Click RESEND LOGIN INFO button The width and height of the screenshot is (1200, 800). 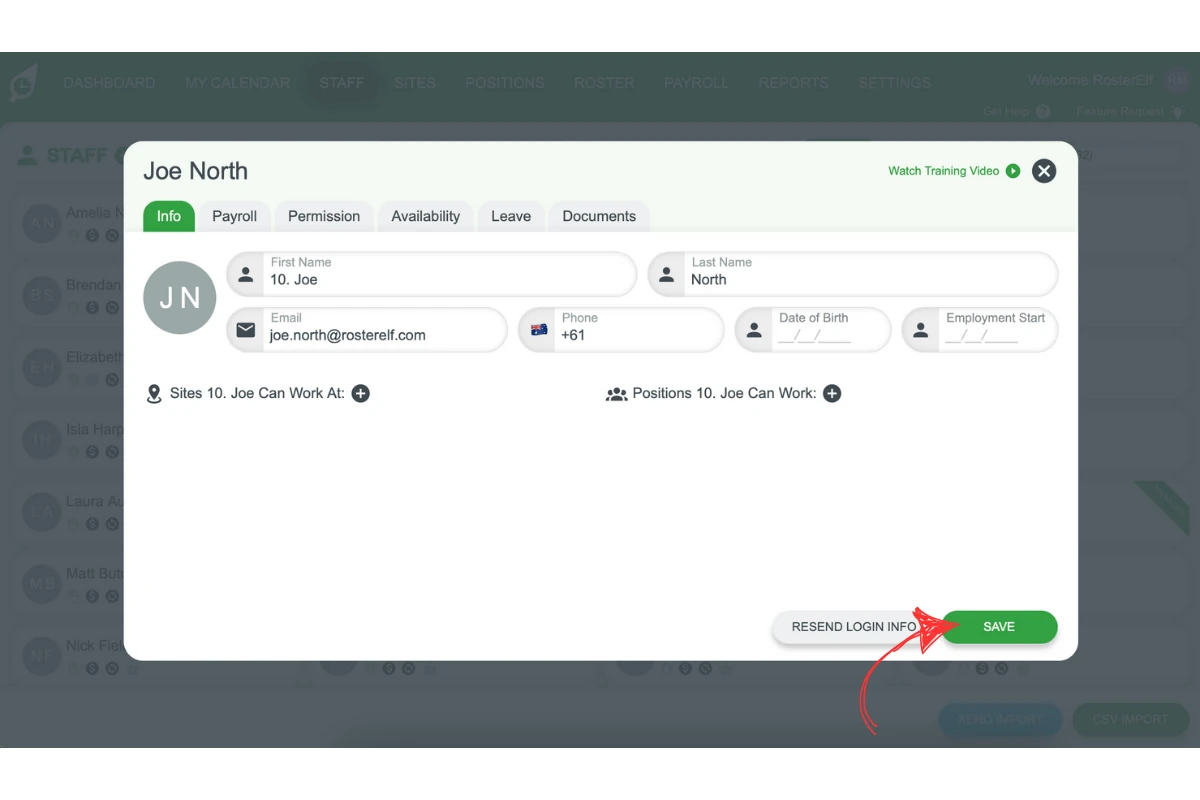[854, 627]
